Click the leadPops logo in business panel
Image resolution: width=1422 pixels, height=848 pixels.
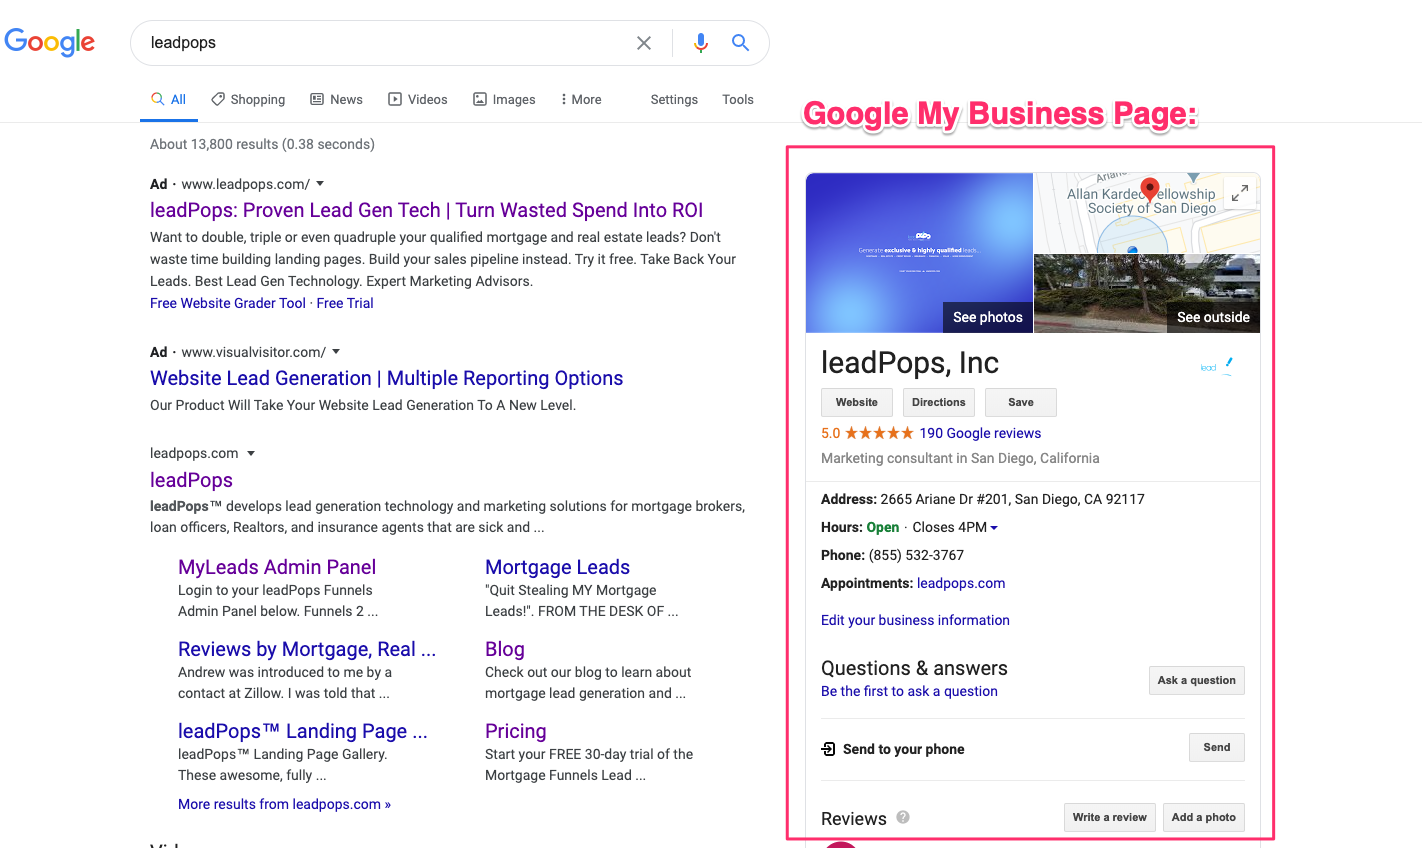[x=1217, y=366]
